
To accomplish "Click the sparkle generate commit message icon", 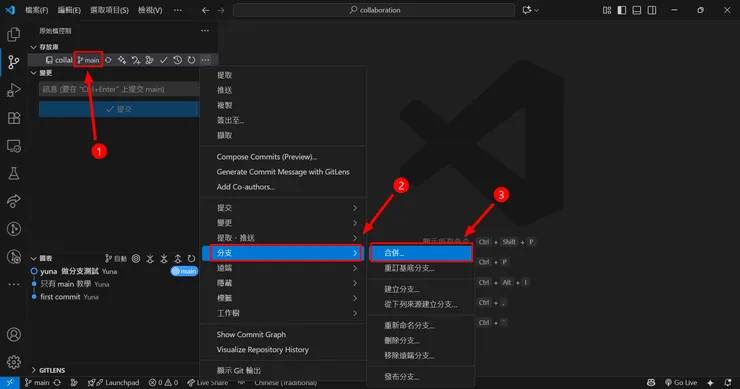I will (122, 60).
